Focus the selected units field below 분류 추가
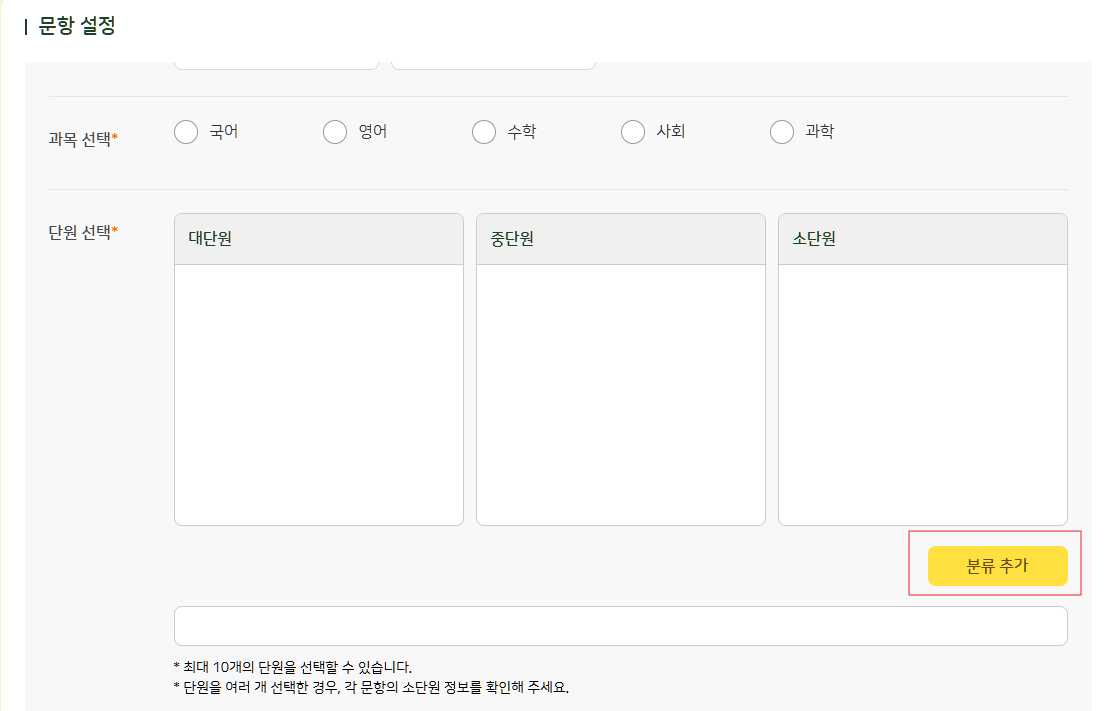Viewport: 1118px width, 711px height. (x=621, y=626)
